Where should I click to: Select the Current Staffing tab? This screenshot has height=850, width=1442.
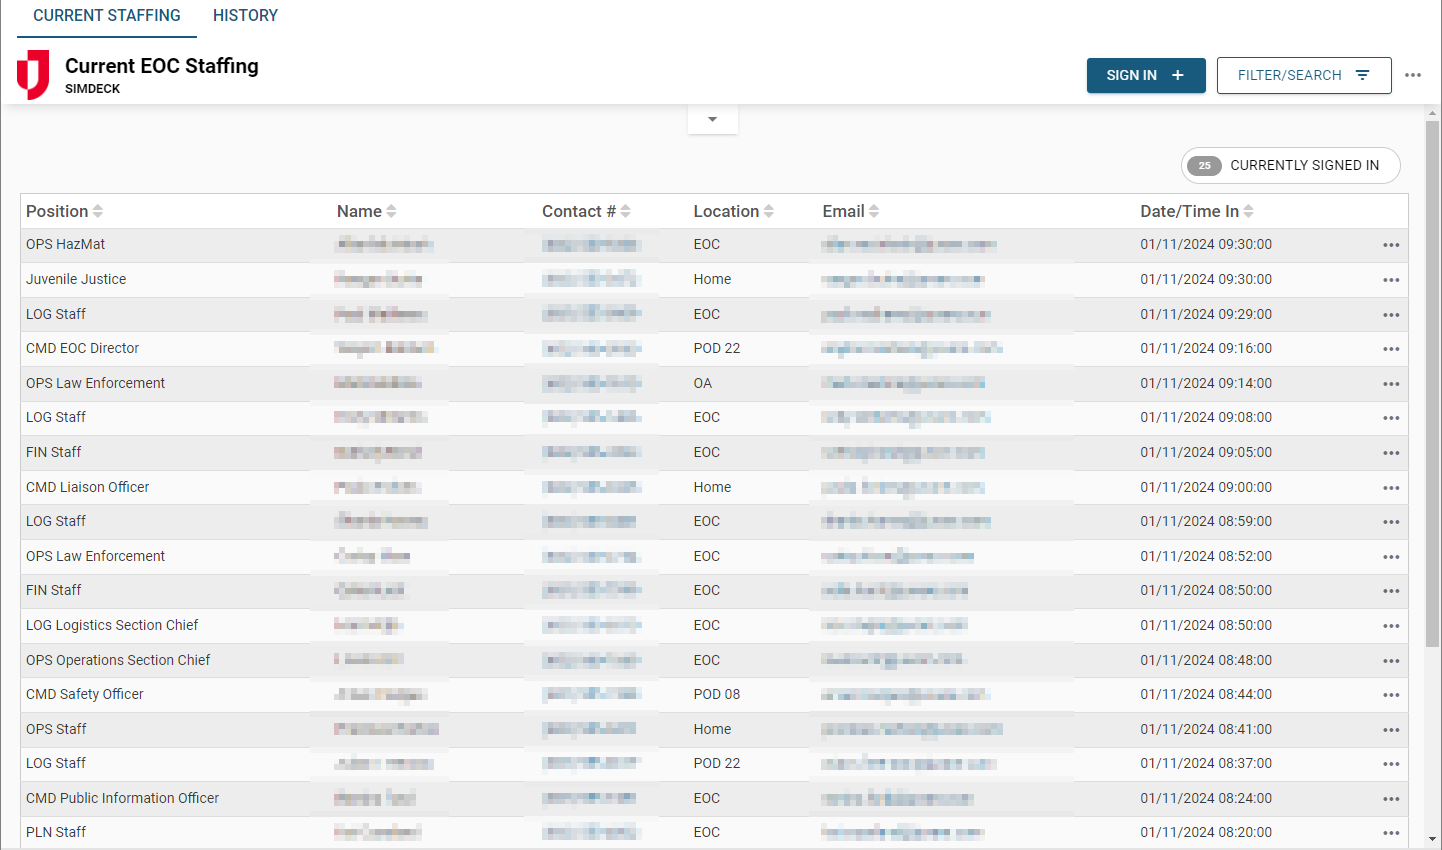click(107, 16)
